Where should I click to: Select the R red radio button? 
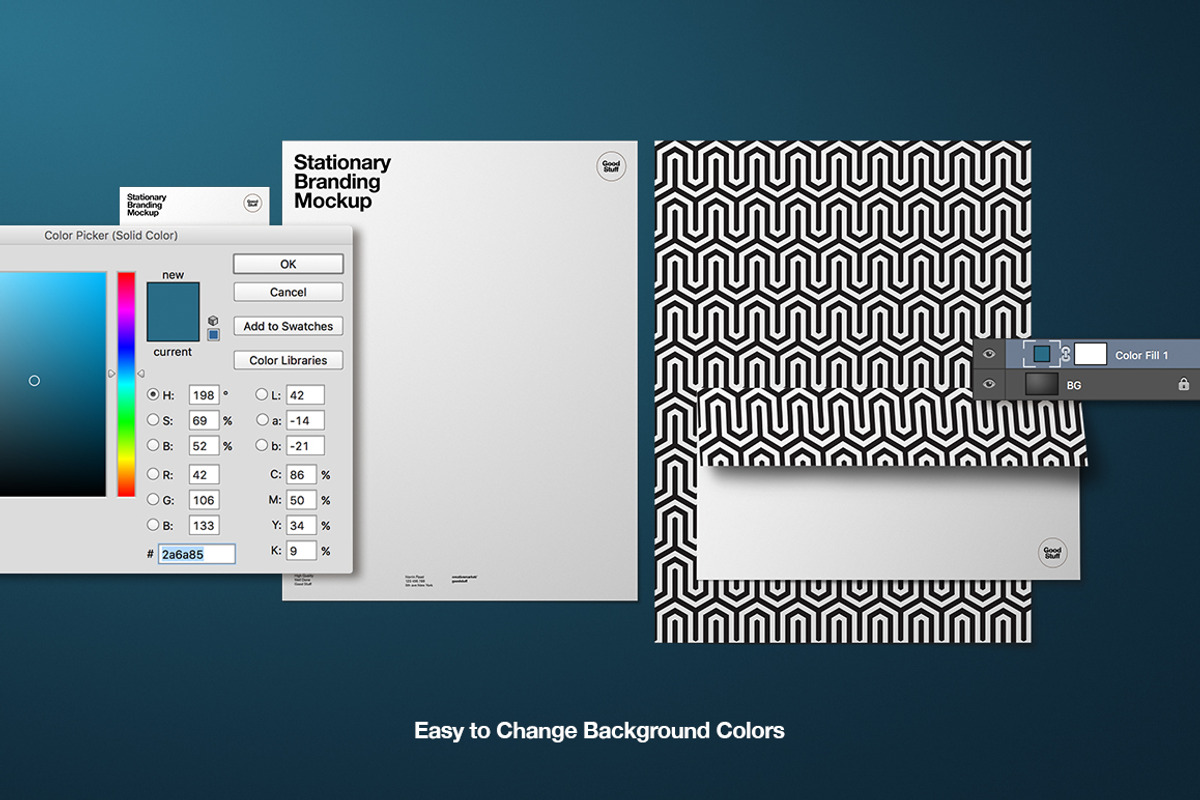coord(153,474)
